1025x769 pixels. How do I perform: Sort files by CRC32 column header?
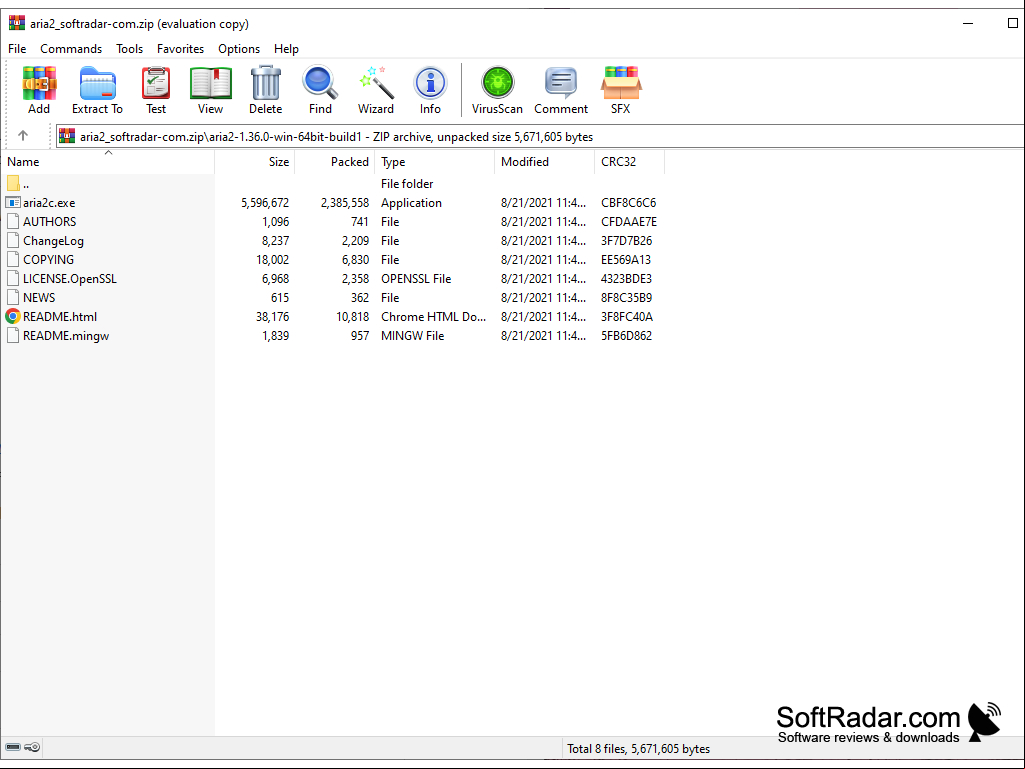click(630, 162)
